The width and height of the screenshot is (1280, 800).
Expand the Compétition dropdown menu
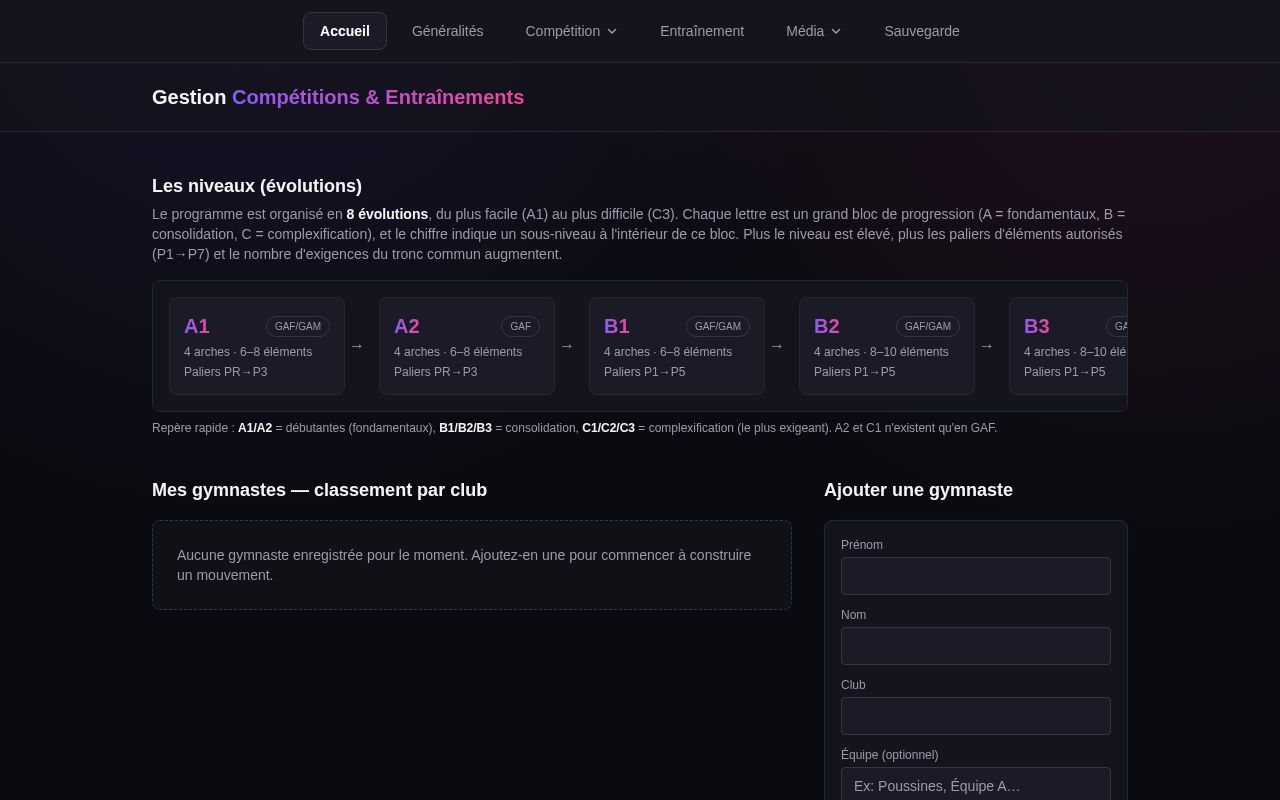[x=571, y=31]
